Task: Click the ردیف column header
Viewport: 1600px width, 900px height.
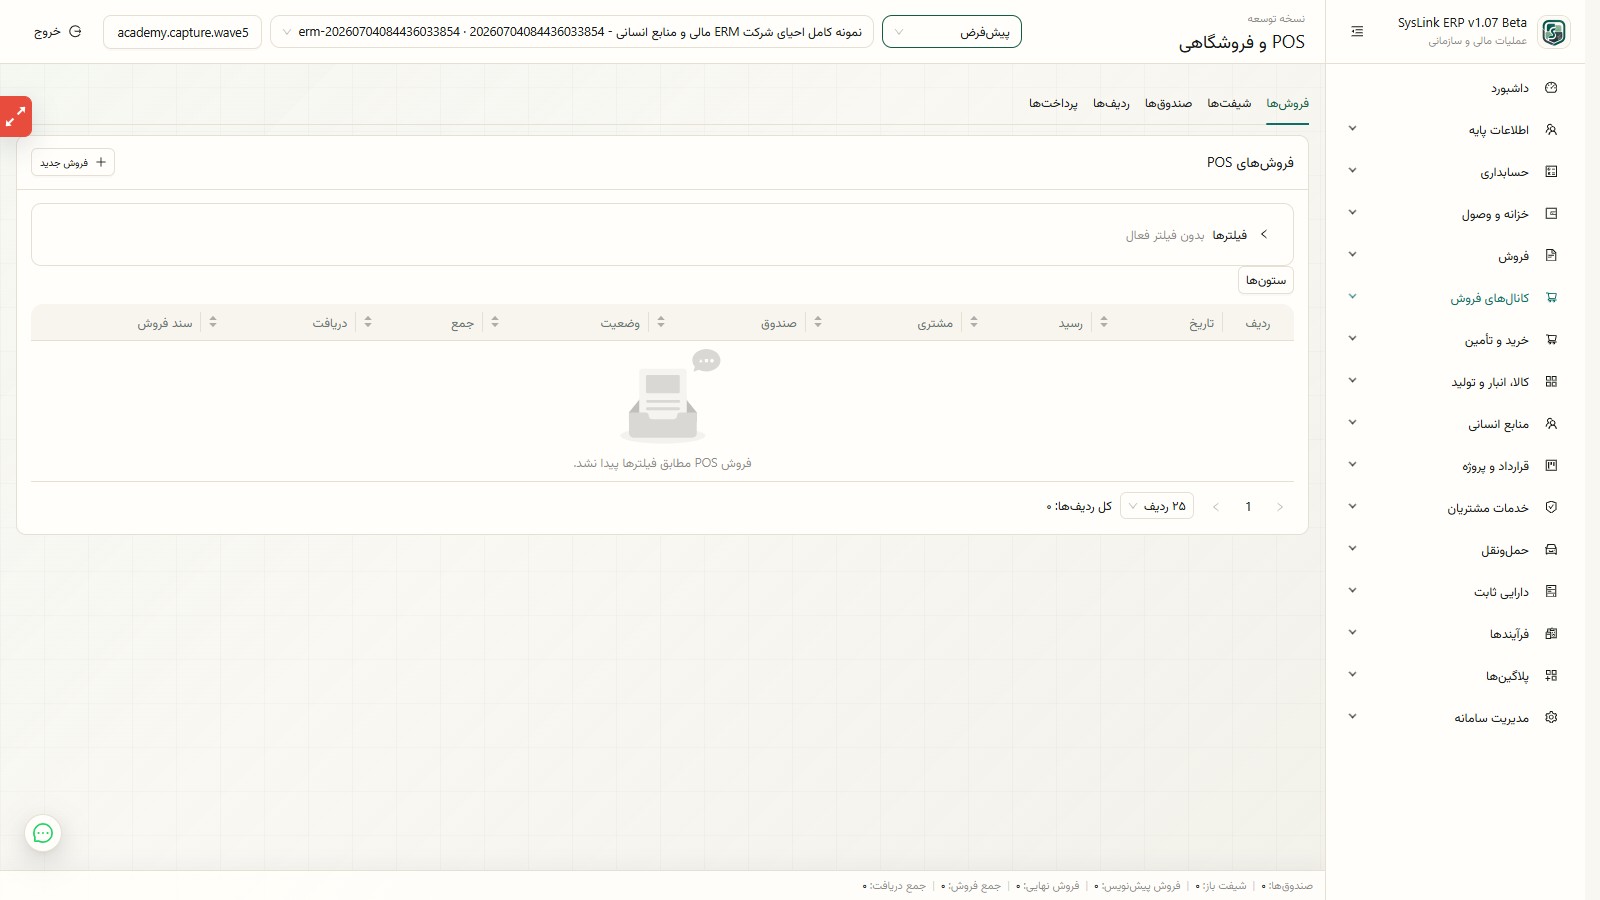Action: (x=1258, y=323)
